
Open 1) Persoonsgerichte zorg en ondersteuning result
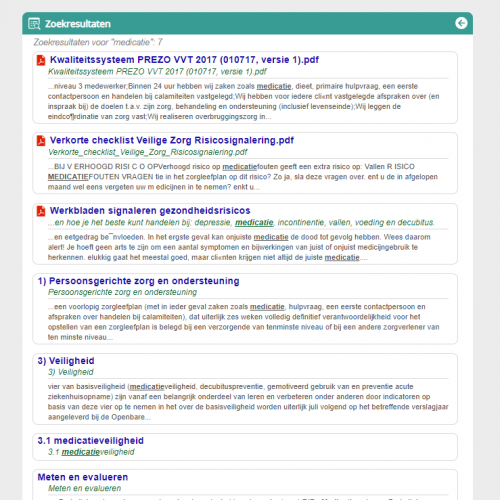(138, 281)
